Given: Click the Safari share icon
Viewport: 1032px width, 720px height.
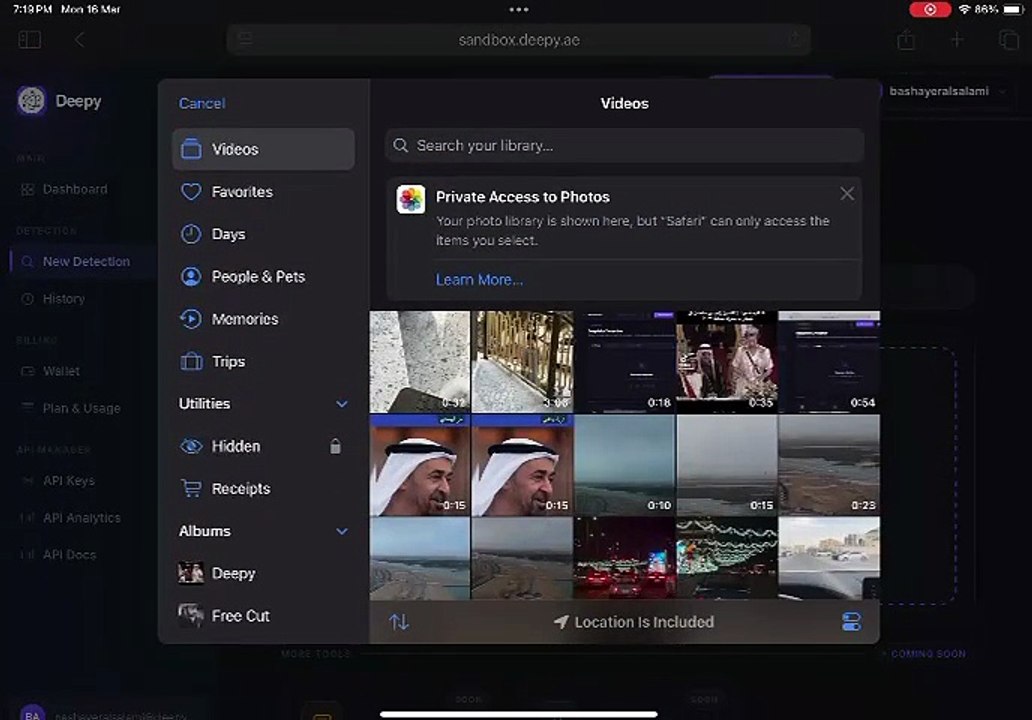Looking at the screenshot, I should pos(906,39).
